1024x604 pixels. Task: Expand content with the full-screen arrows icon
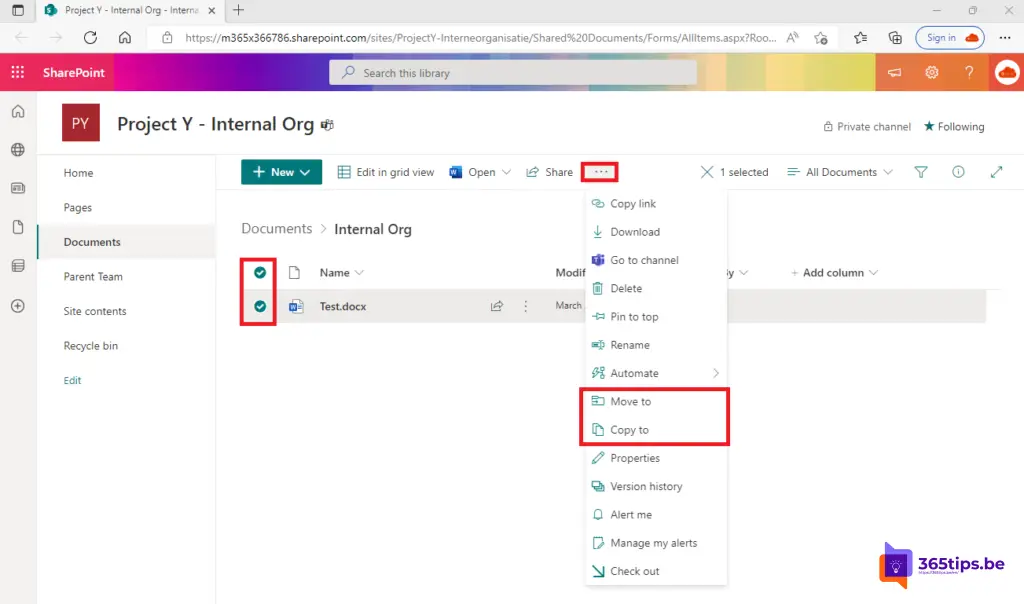coord(996,172)
